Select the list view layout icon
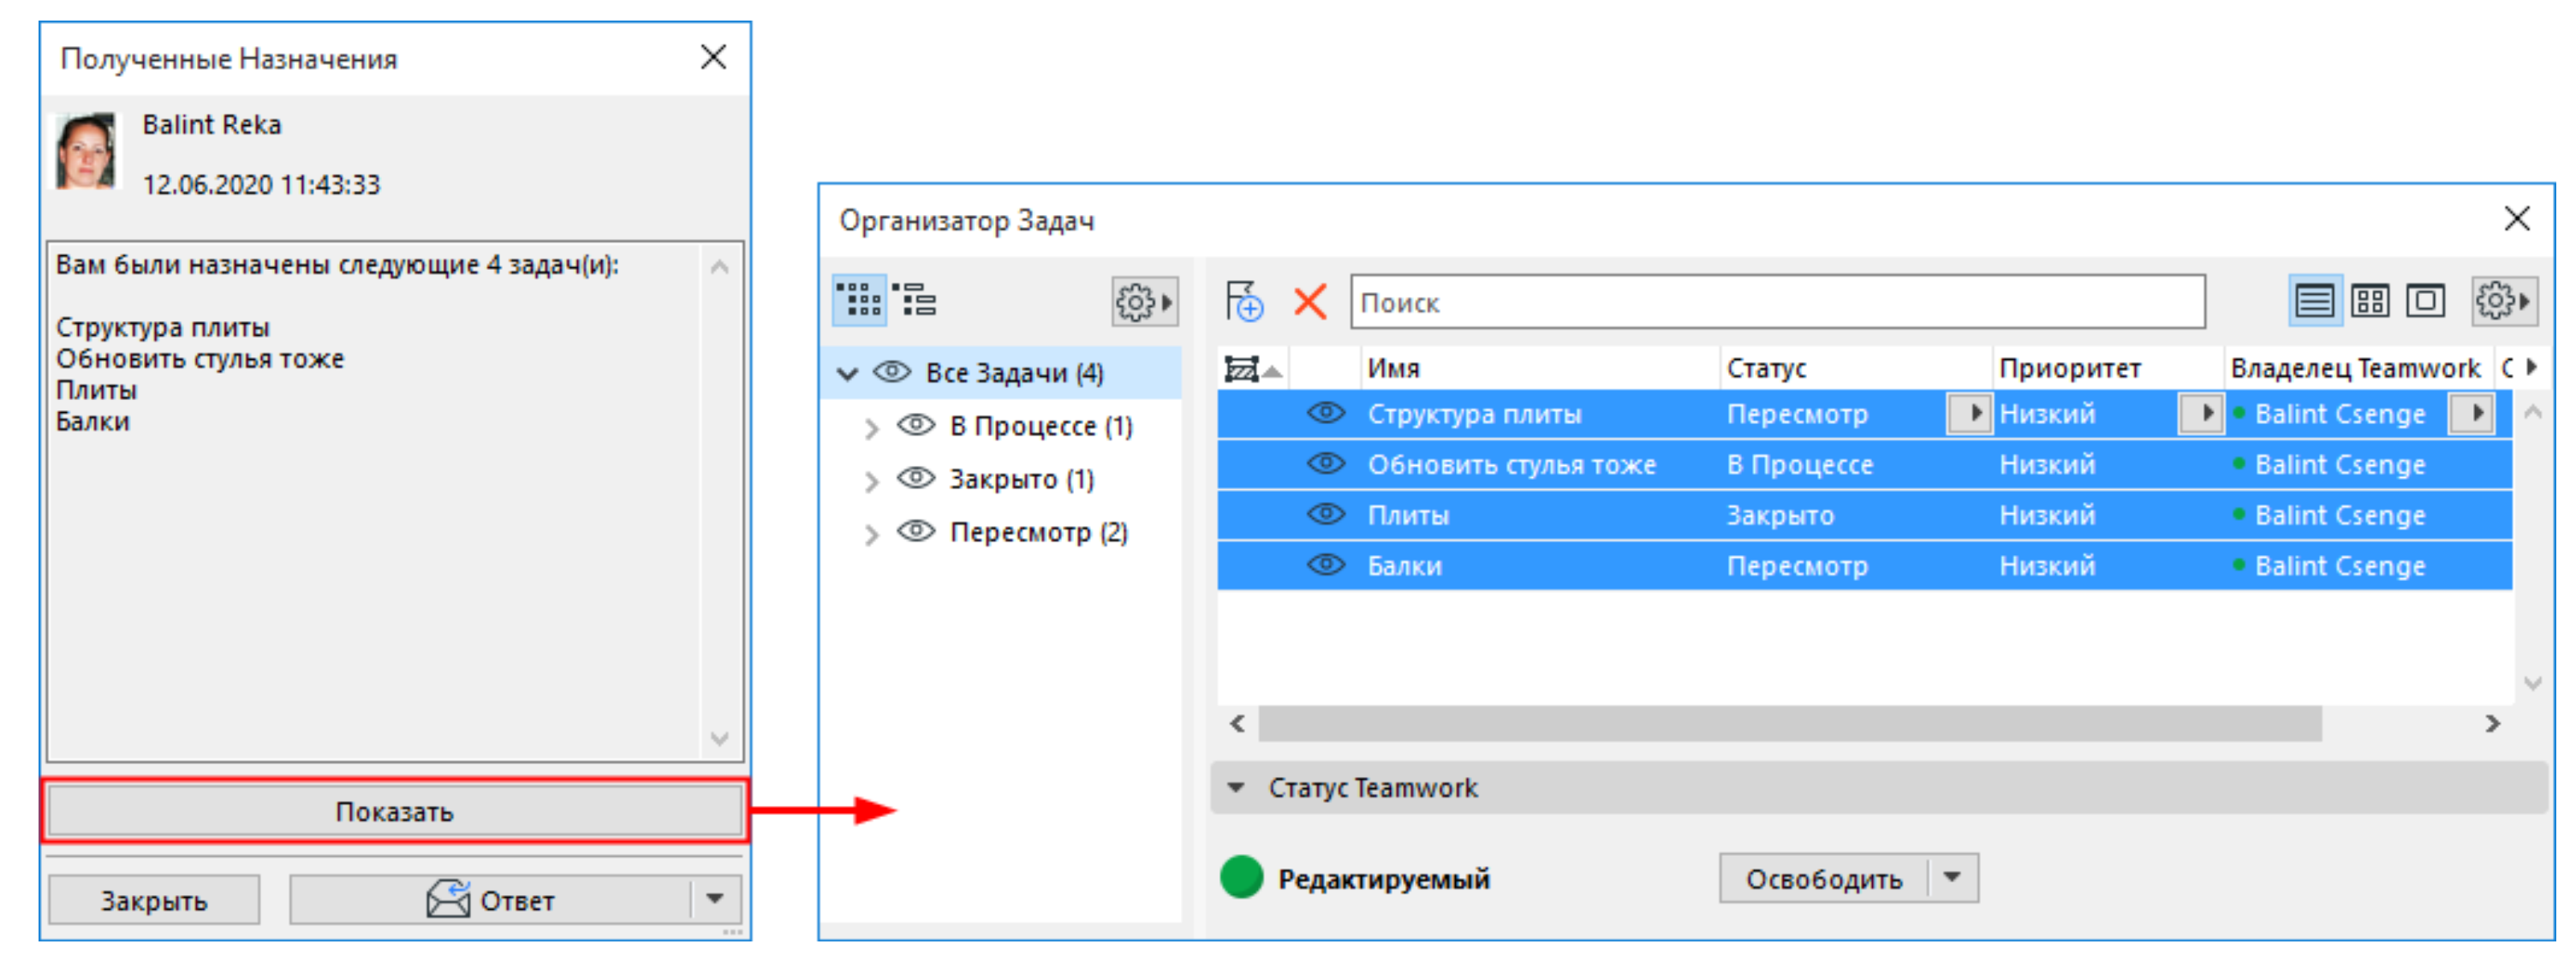Image resolution: width=2576 pixels, height=968 pixels. pyautogui.click(x=2314, y=301)
